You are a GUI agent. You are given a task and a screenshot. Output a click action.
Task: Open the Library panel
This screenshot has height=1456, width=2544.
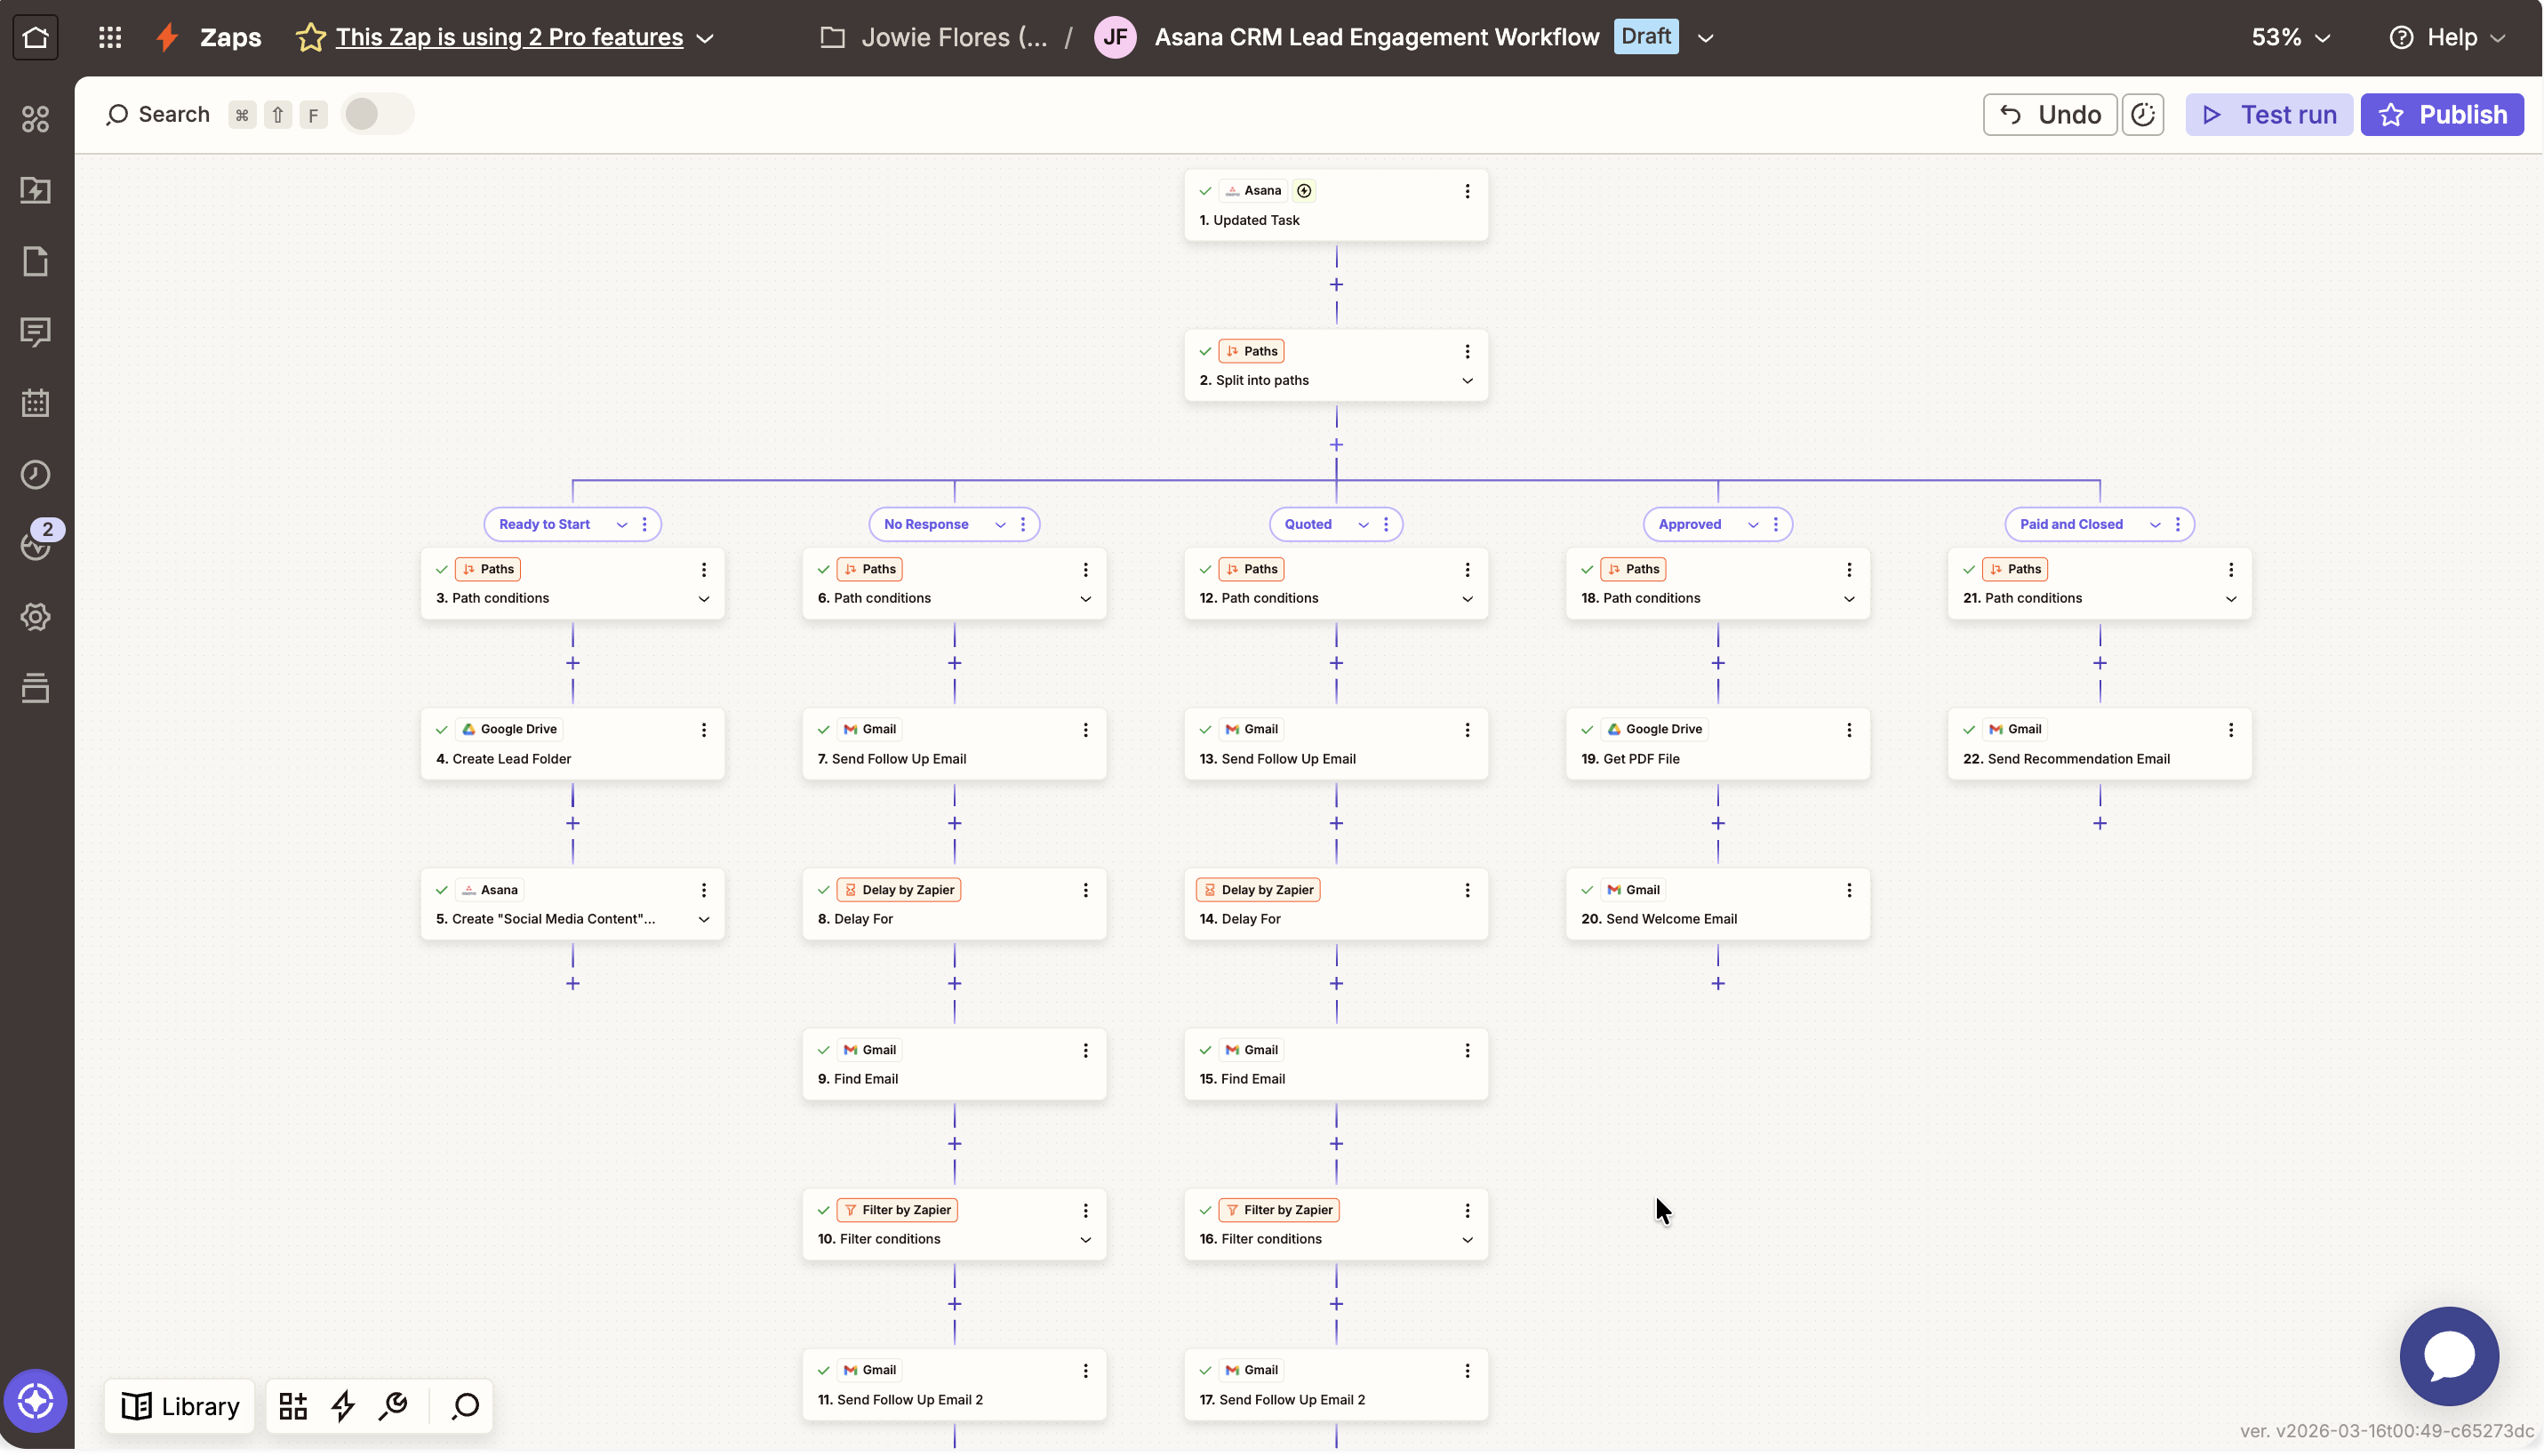point(180,1406)
